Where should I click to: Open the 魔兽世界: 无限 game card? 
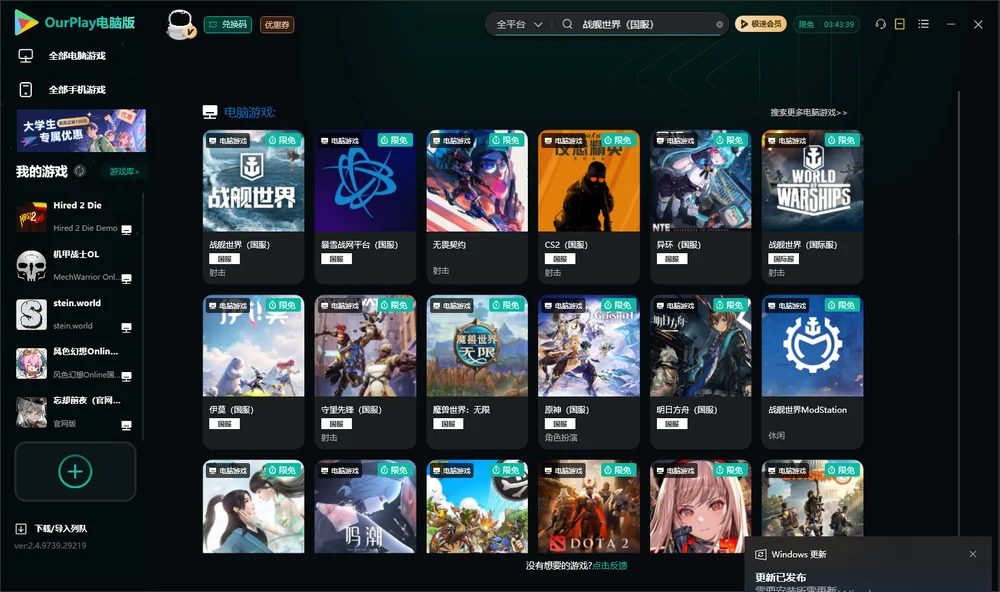coord(477,372)
